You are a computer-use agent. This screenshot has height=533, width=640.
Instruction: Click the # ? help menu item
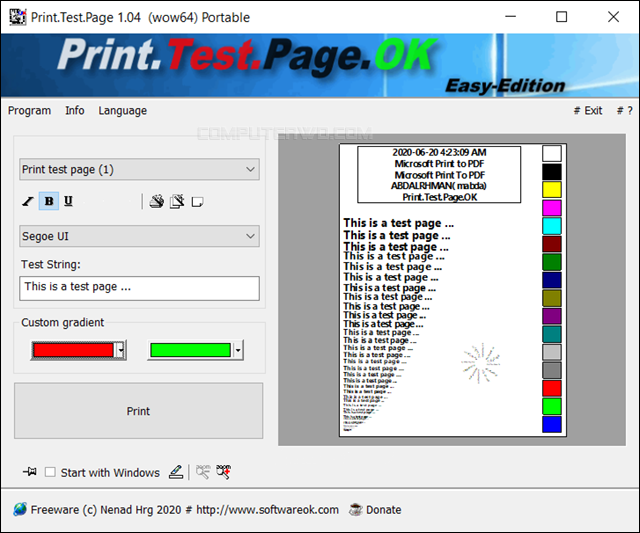click(624, 111)
